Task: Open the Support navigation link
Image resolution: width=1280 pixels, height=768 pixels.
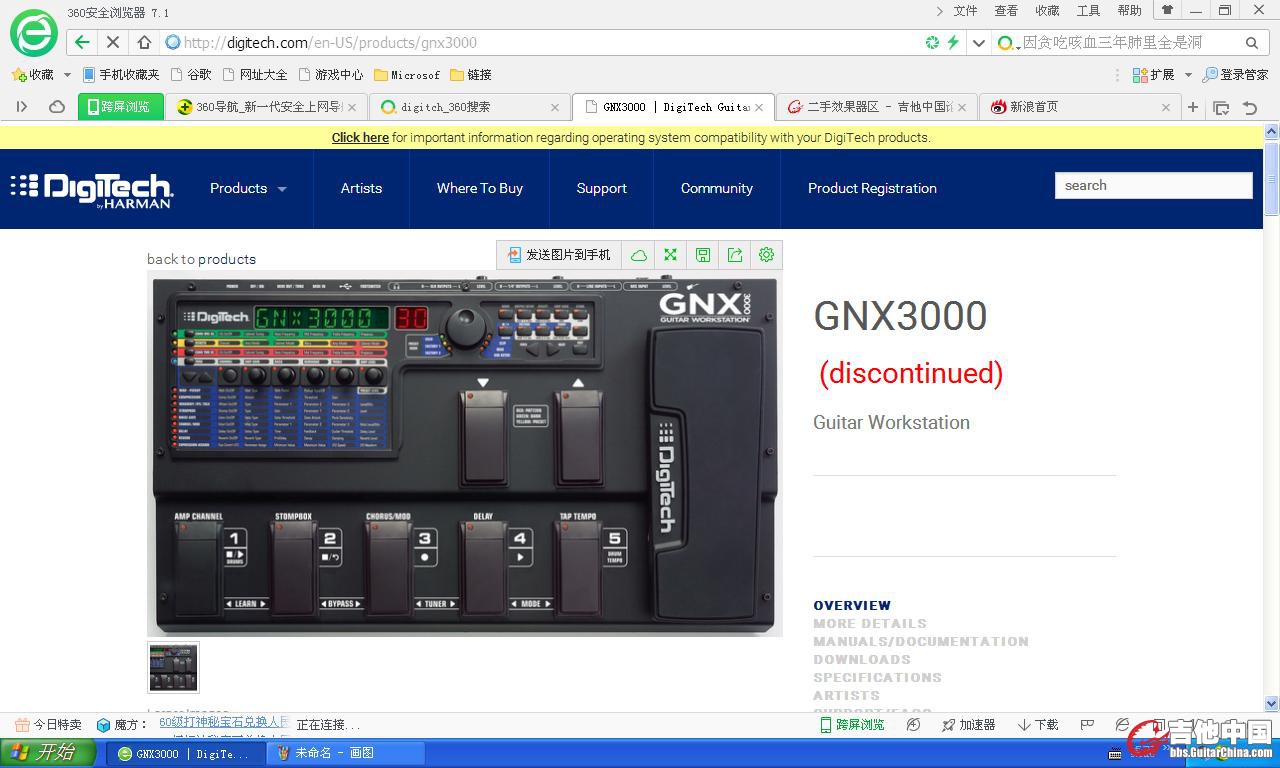Action: coord(602,188)
